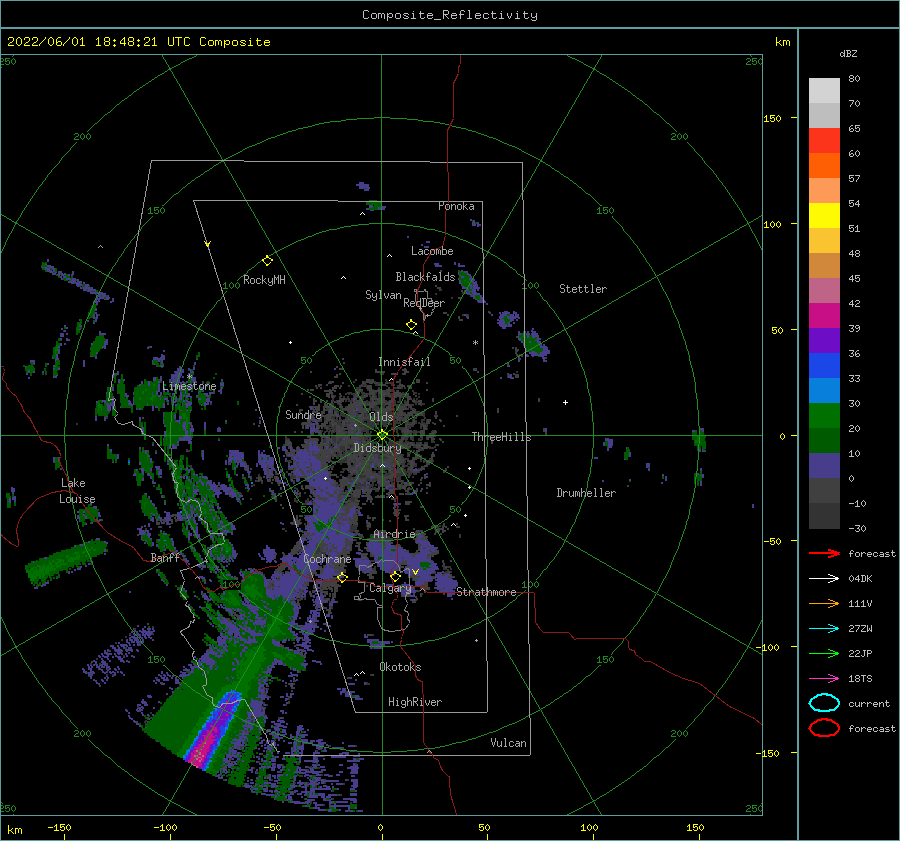Screen dimensions: 900x841
Task: Click the orange 111V arrow icon
Action: click(824, 603)
